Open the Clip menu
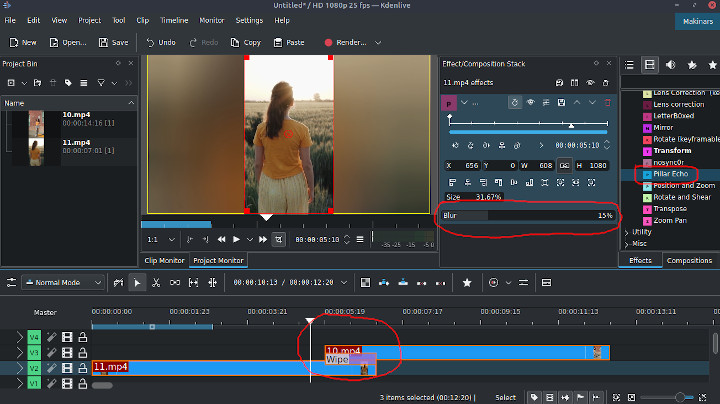Viewport: 720px width, 404px height. pos(143,20)
